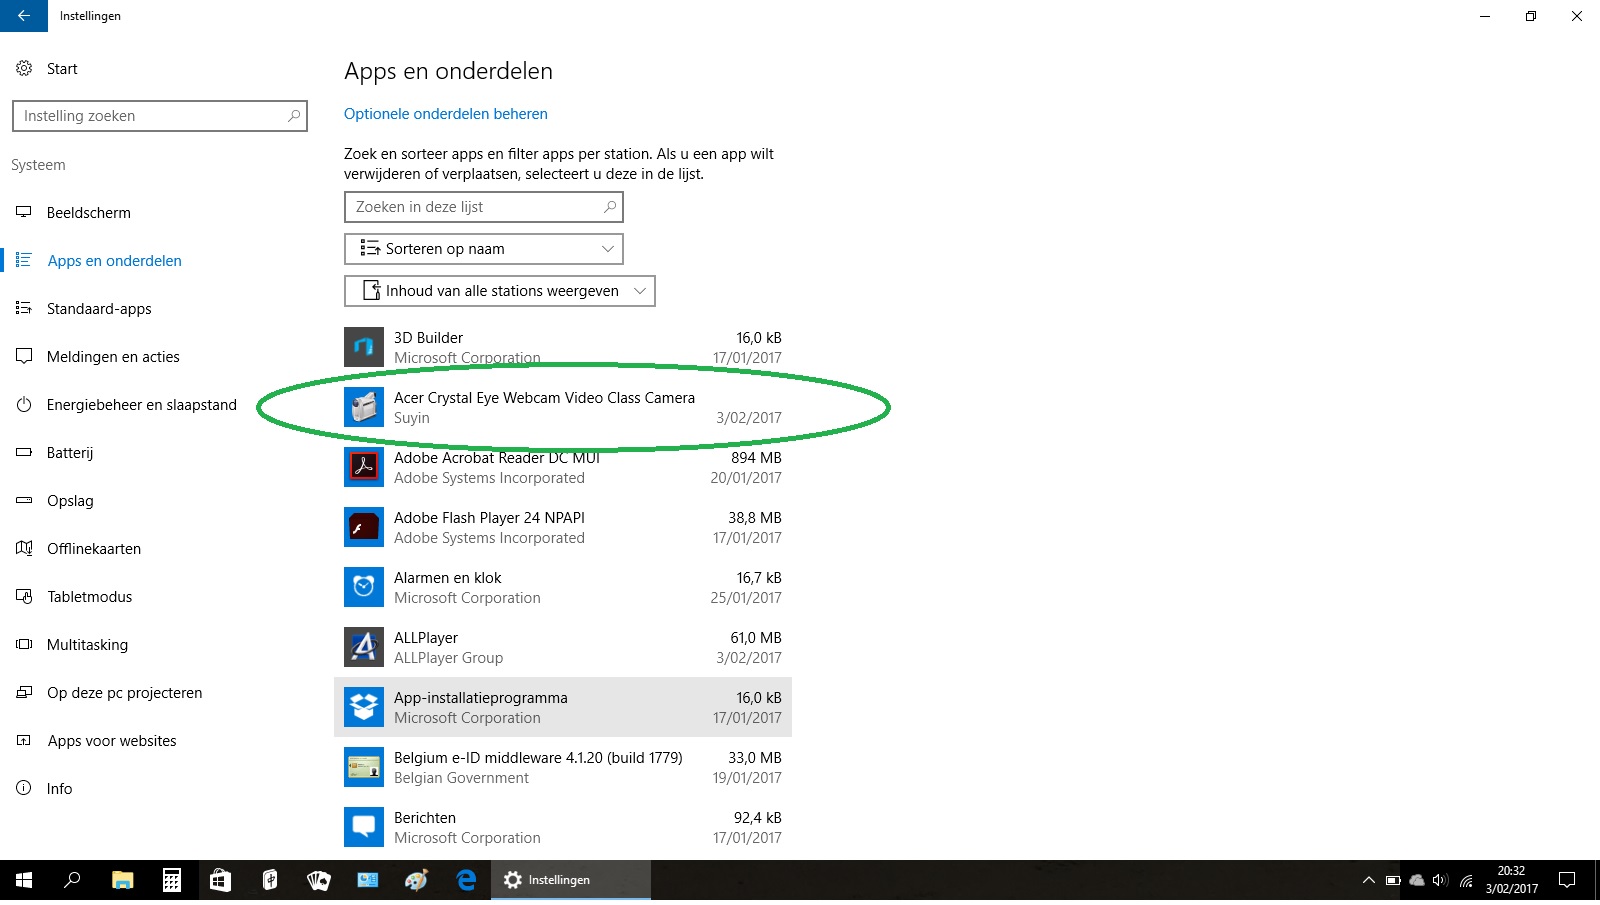The image size is (1600, 905).
Task: Click the Tabletmodus icon
Action: pyautogui.click(x=24, y=596)
